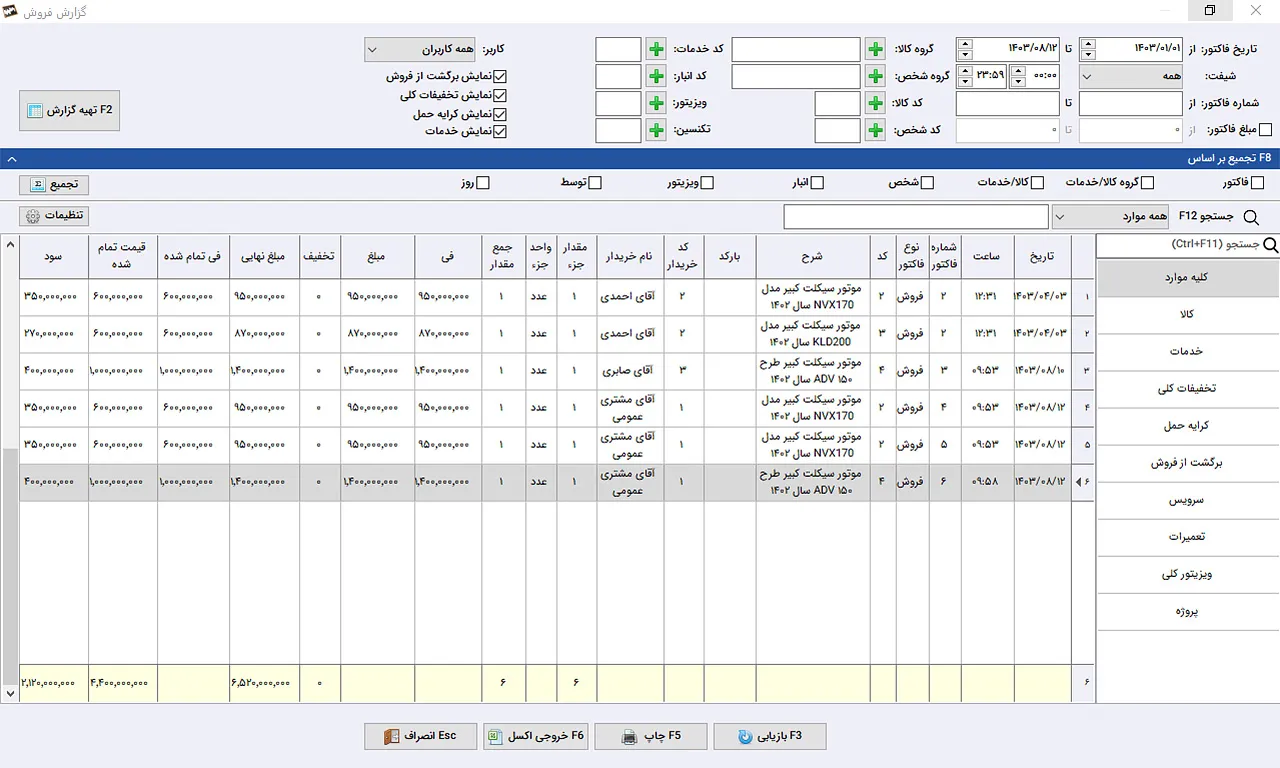Toggle the نمایش خدمات checkbox
Screen dimensions: 1280x768
[501, 131]
